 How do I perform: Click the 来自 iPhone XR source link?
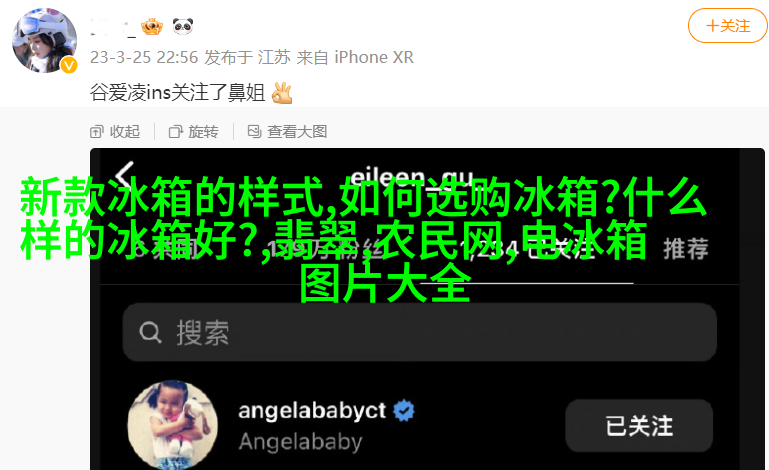point(355,57)
